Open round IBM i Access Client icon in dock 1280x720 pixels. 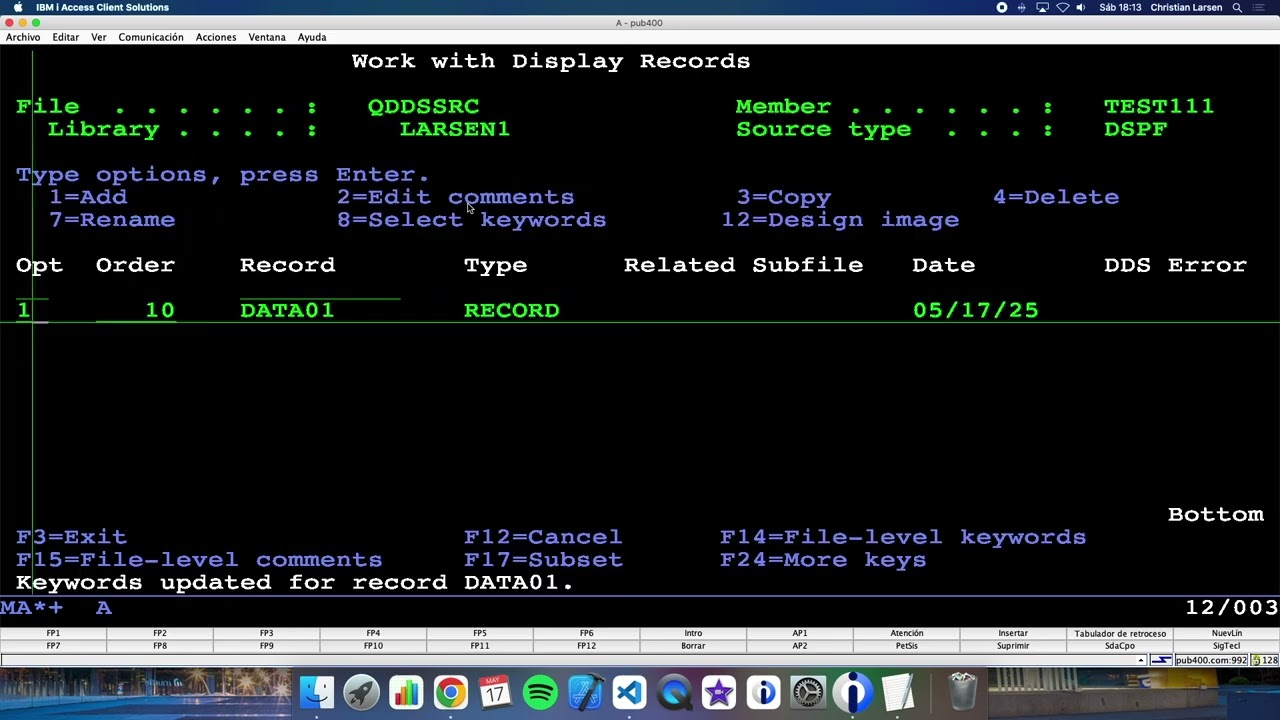coord(853,692)
